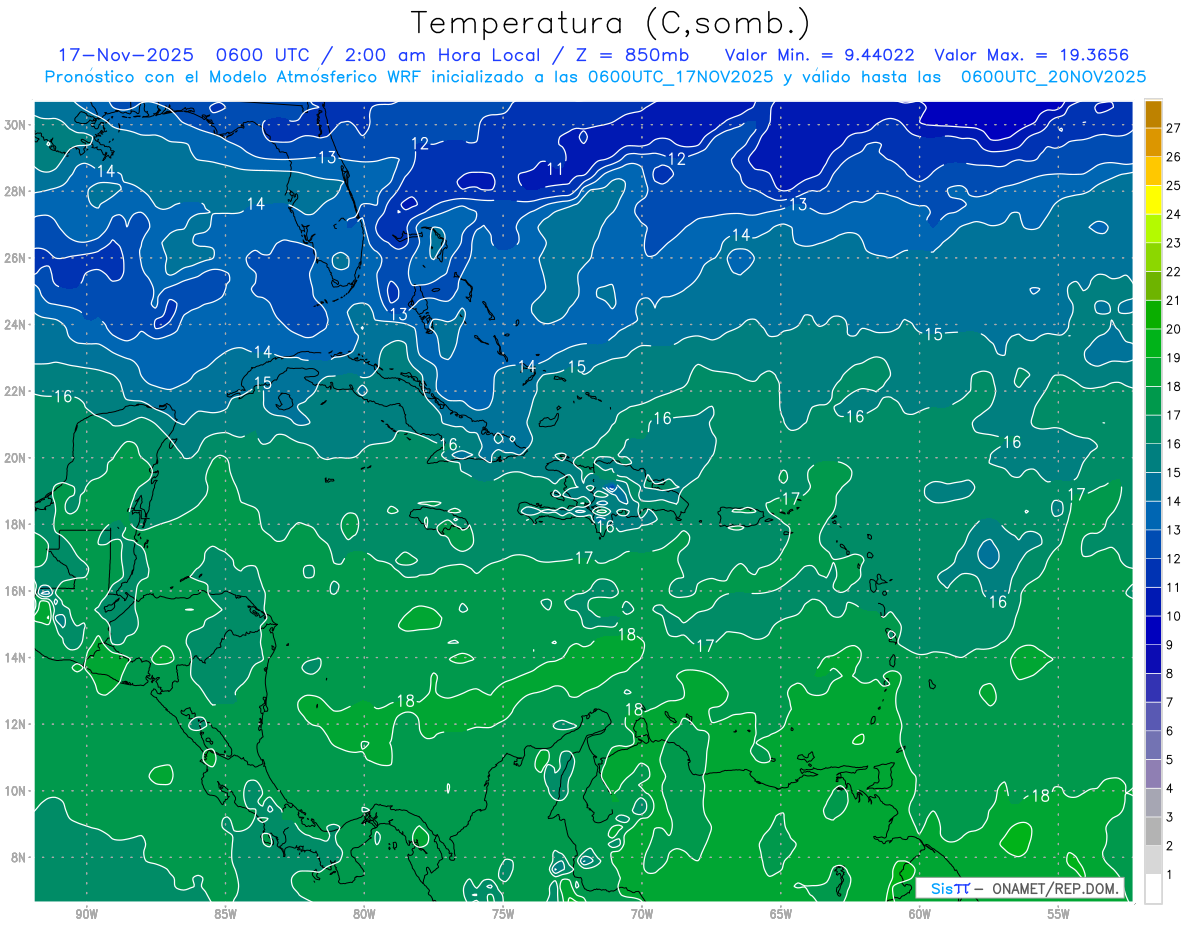Click the legend label '10'
Screen dimensions: 1200x927
click(1174, 616)
